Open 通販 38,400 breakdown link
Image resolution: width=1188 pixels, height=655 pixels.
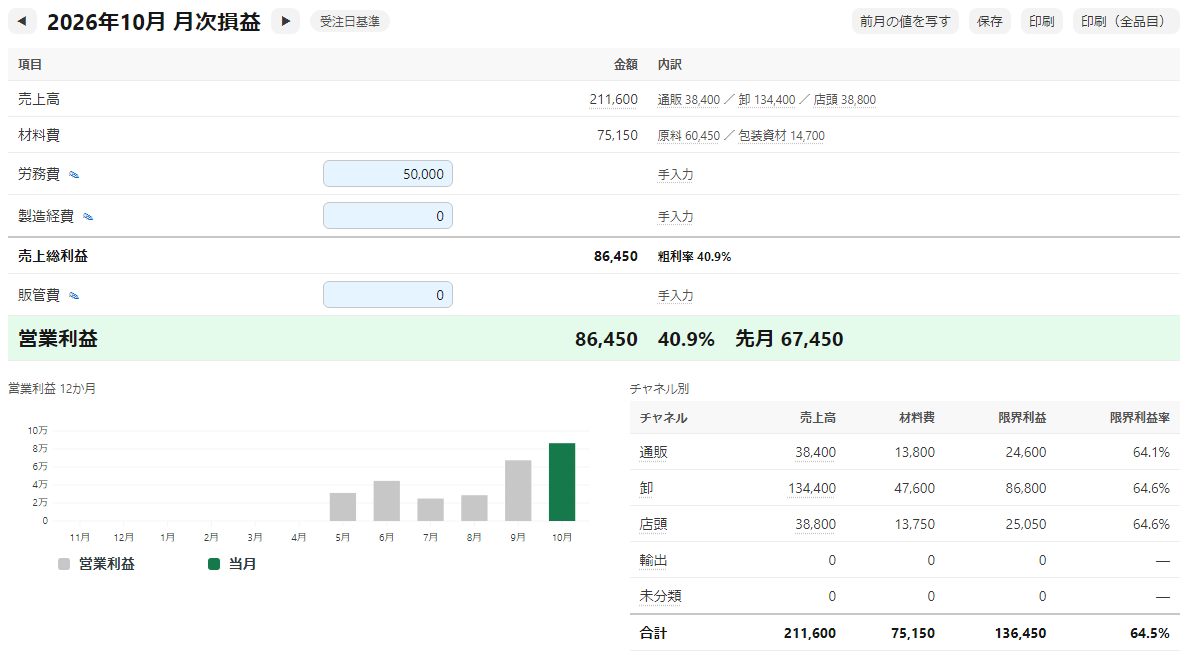[x=689, y=100]
